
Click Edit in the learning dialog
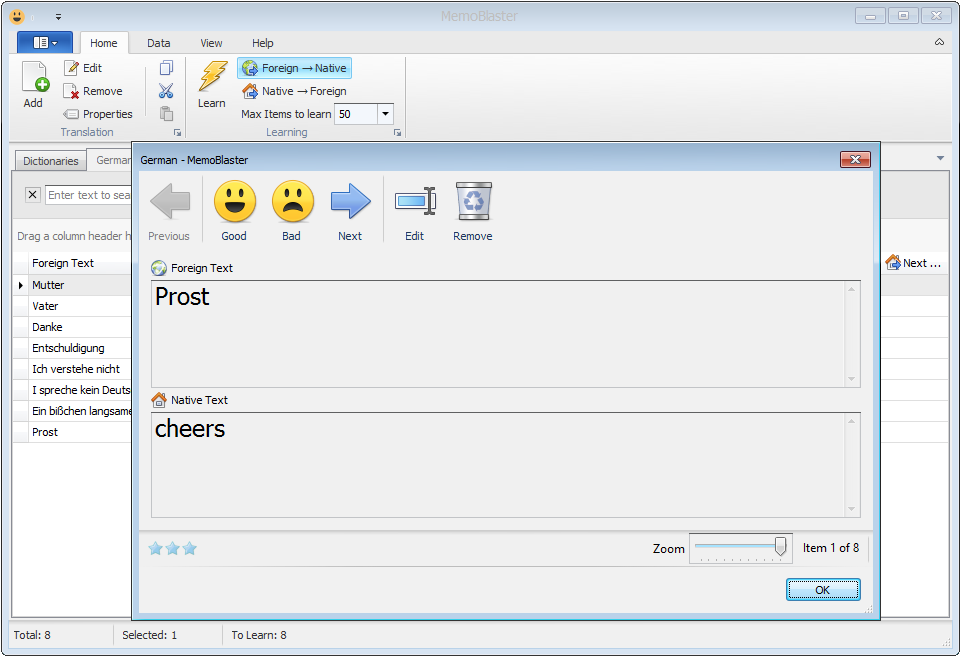(x=415, y=211)
